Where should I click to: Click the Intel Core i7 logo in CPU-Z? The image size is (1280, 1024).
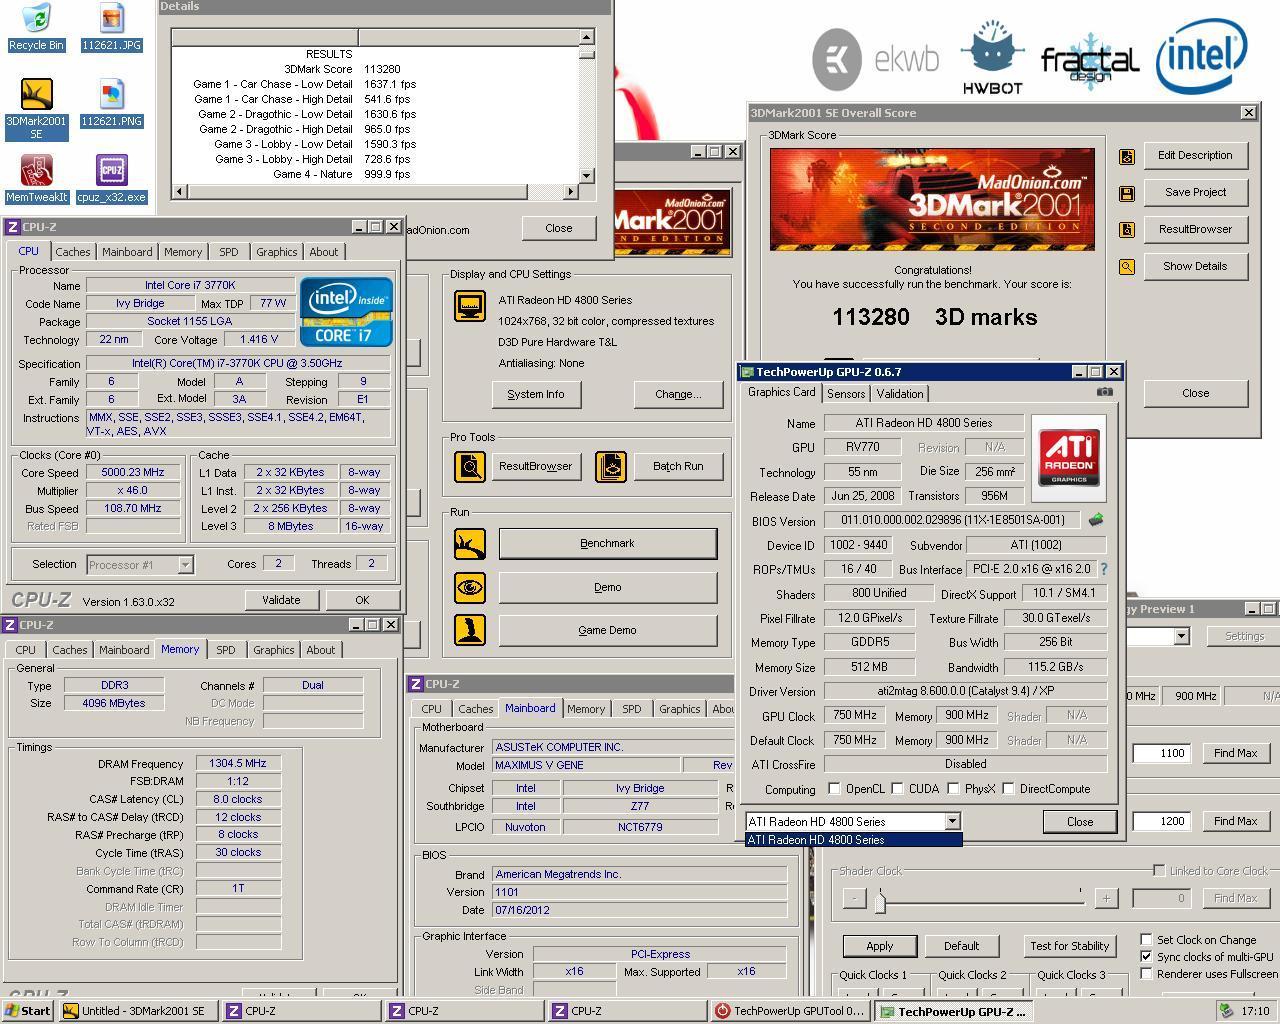pyautogui.click(x=347, y=312)
